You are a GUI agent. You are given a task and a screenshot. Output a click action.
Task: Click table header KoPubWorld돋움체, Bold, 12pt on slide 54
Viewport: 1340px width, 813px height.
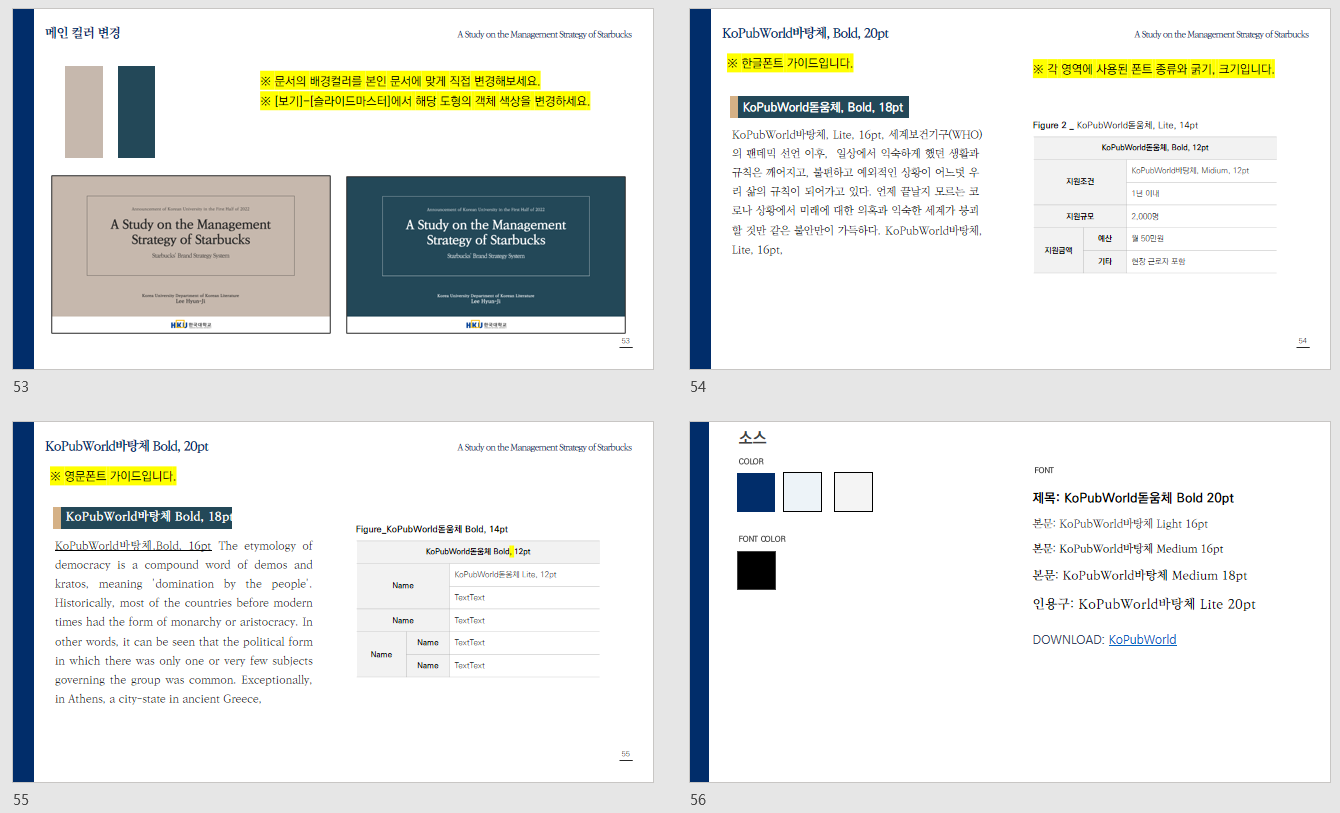point(1155,148)
